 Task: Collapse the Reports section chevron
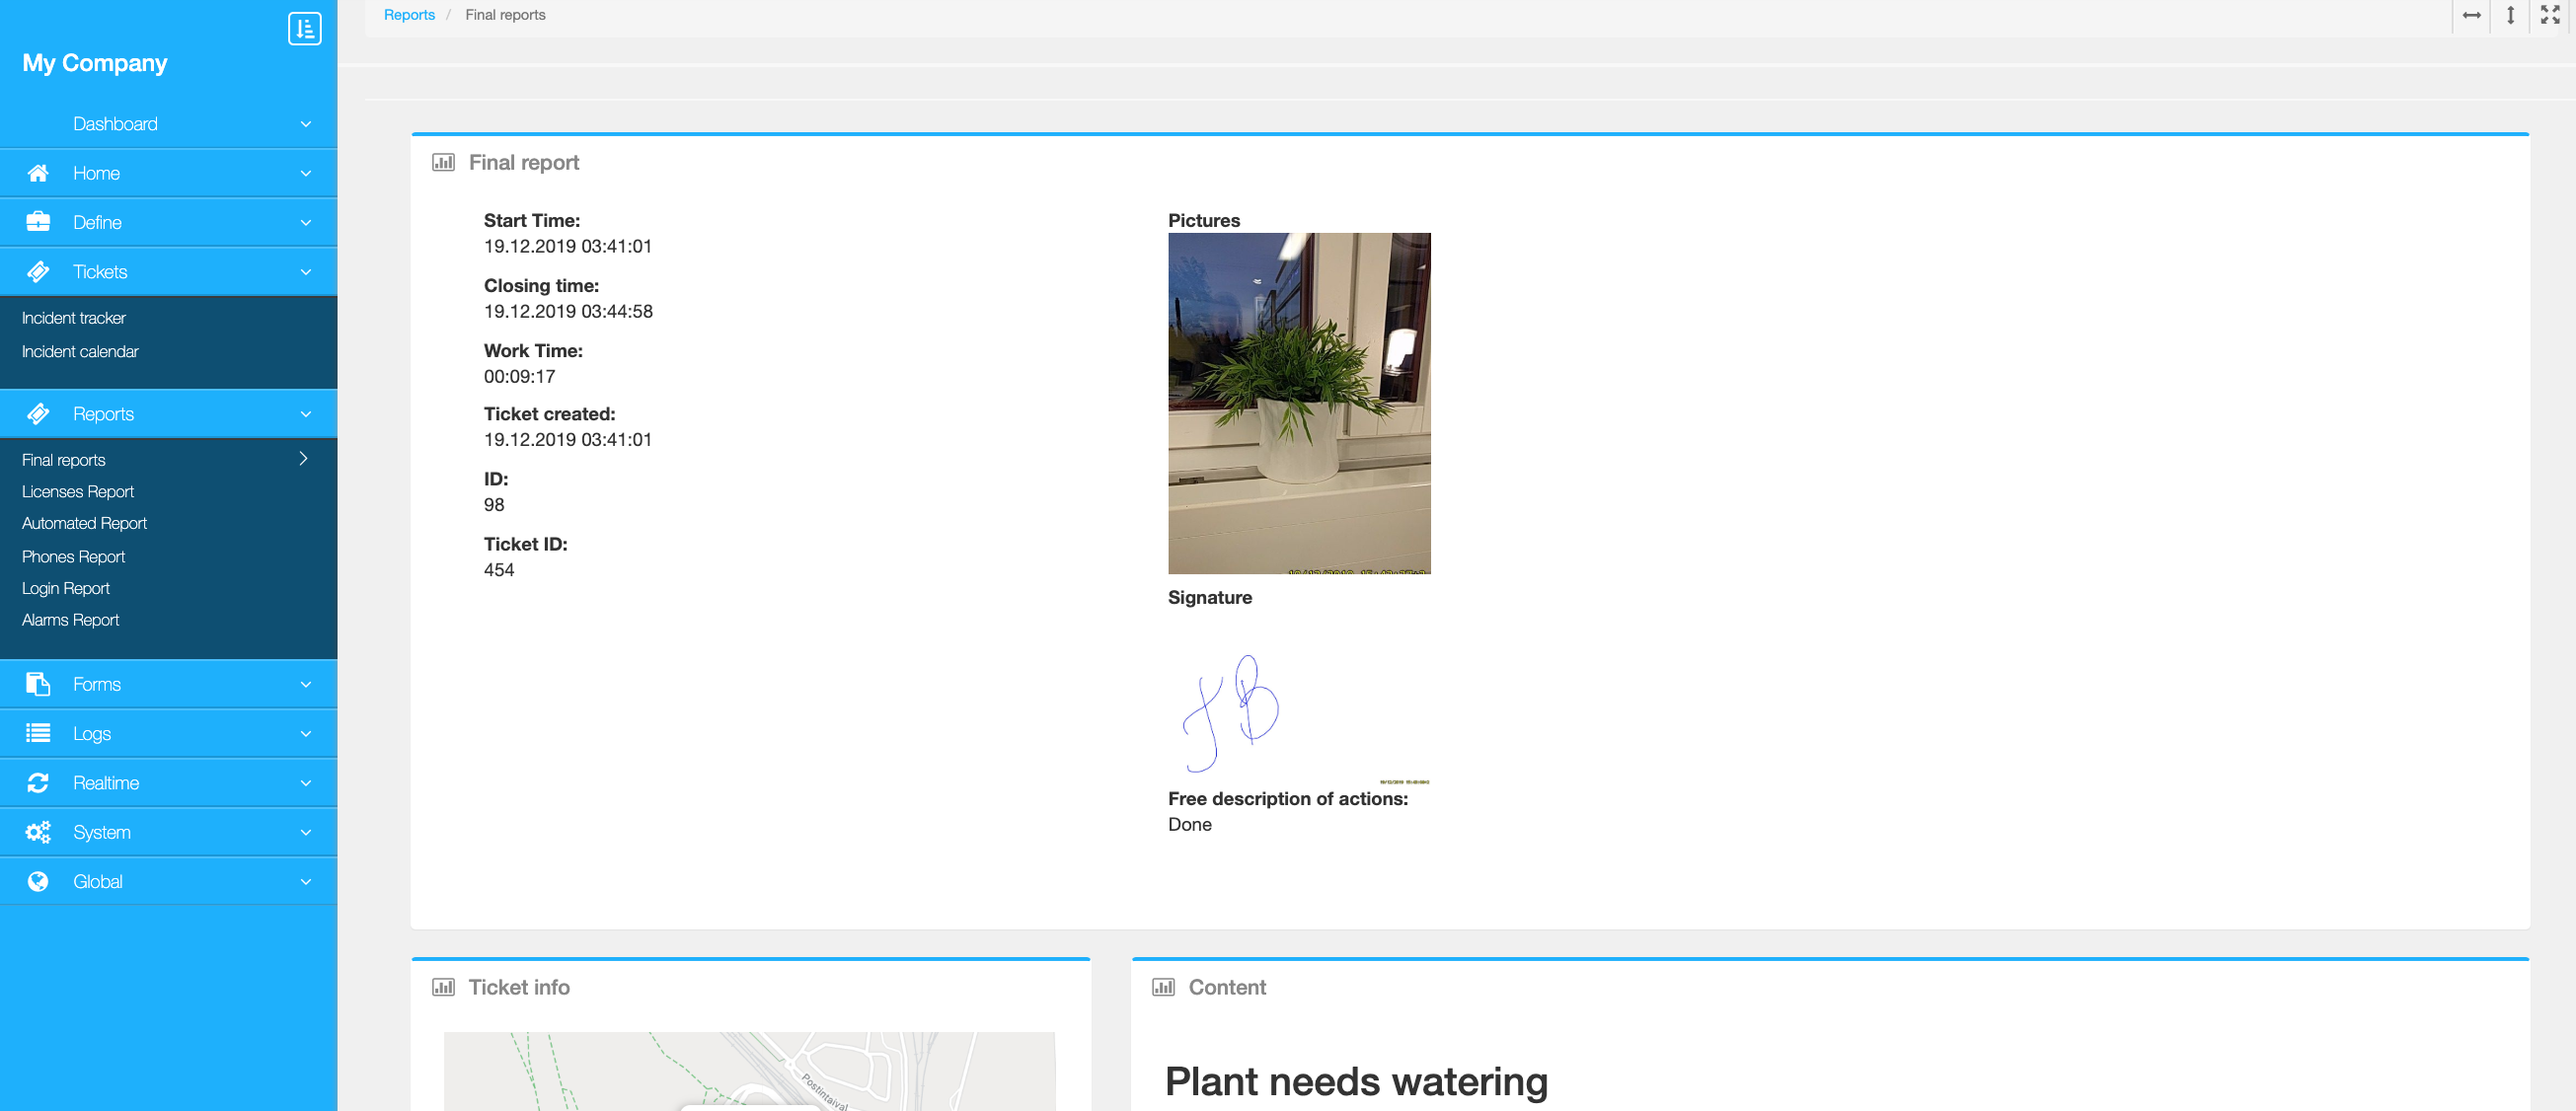tap(305, 414)
